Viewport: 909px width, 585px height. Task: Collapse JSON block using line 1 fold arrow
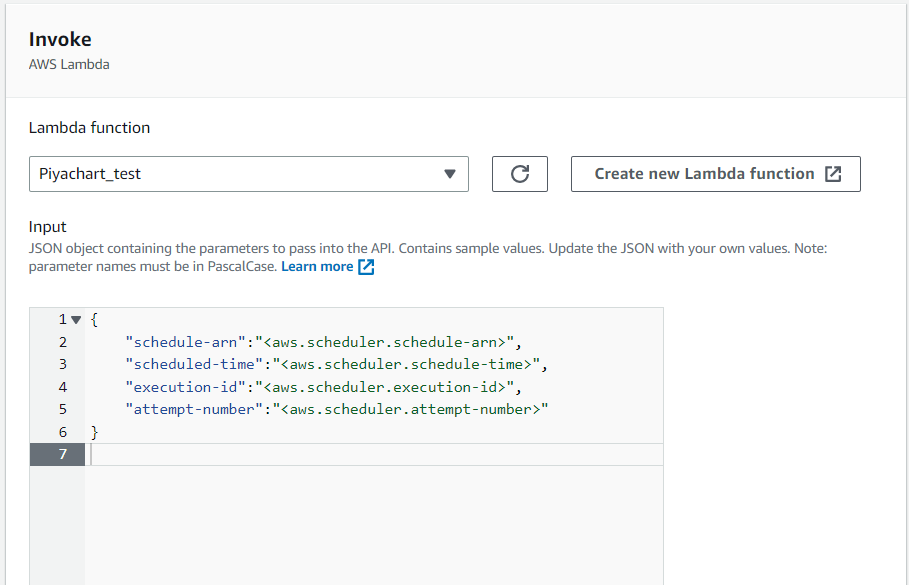point(75,320)
